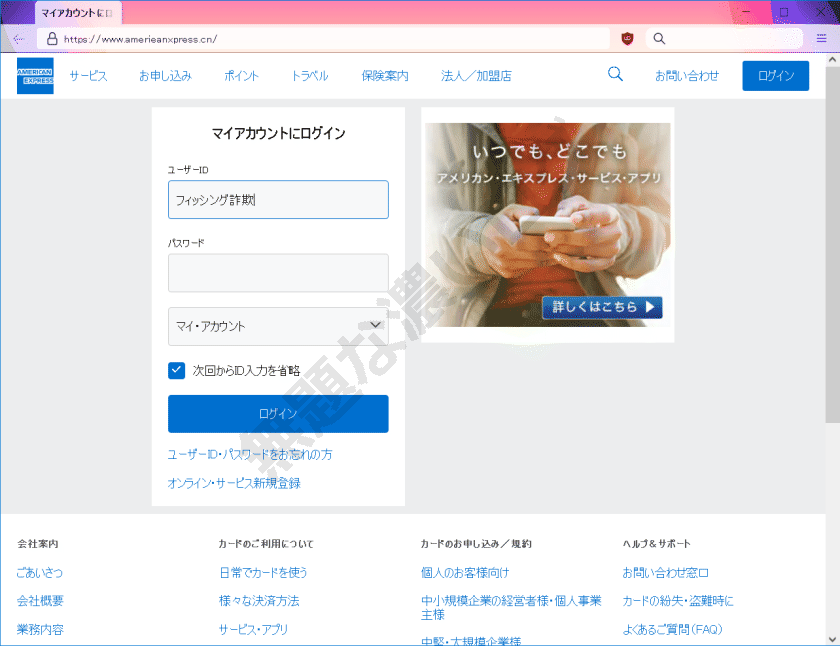Screen dimensions: 840x646
Task: Open the お申し込み menu
Action: [166, 76]
